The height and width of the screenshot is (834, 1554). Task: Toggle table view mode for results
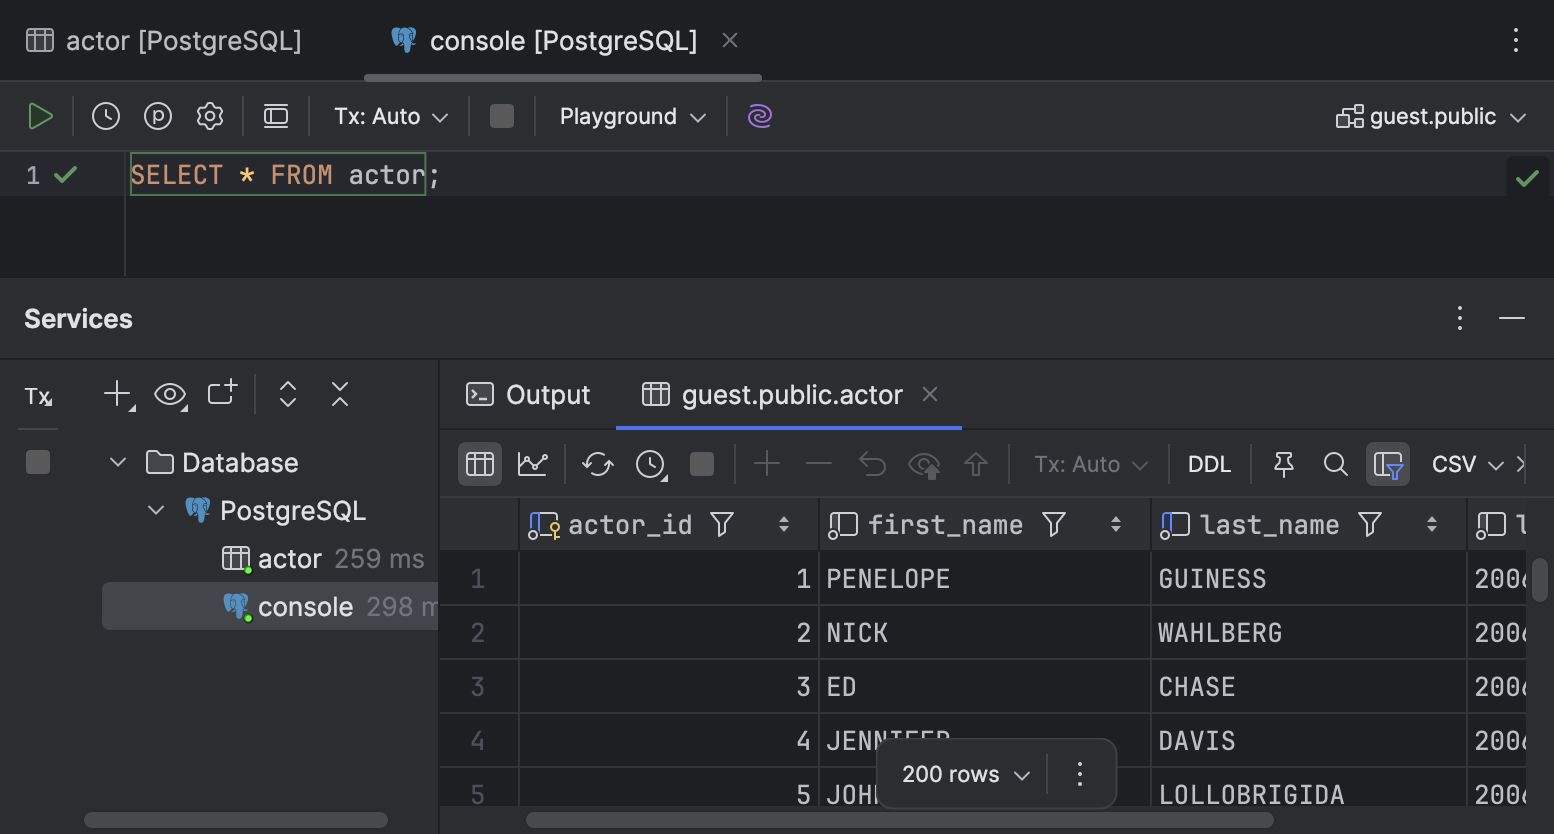[x=479, y=463]
